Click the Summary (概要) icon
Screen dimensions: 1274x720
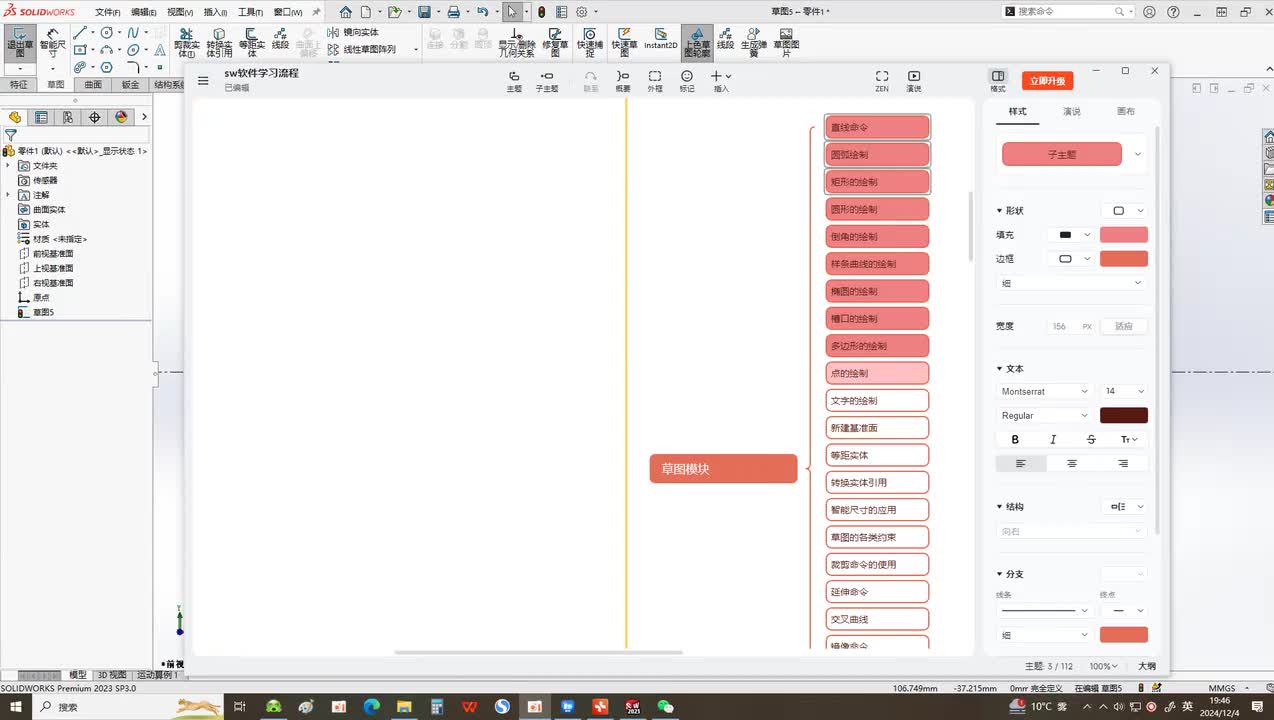click(x=623, y=81)
